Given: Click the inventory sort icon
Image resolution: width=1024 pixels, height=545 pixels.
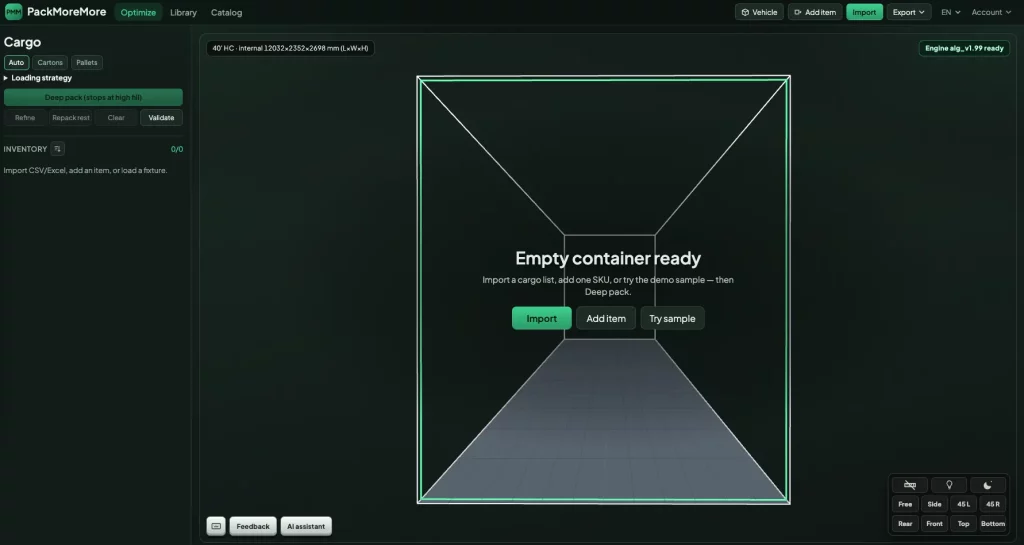Looking at the screenshot, I should click(x=57, y=149).
